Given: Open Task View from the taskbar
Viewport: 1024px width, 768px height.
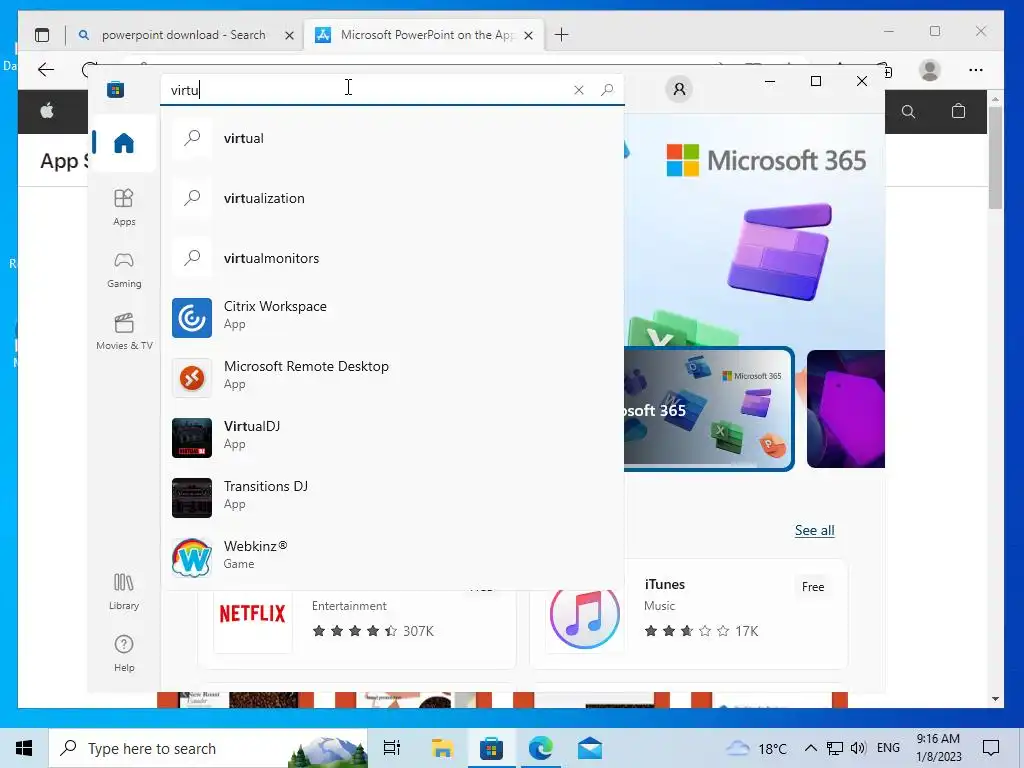Looking at the screenshot, I should pos(392,748).
